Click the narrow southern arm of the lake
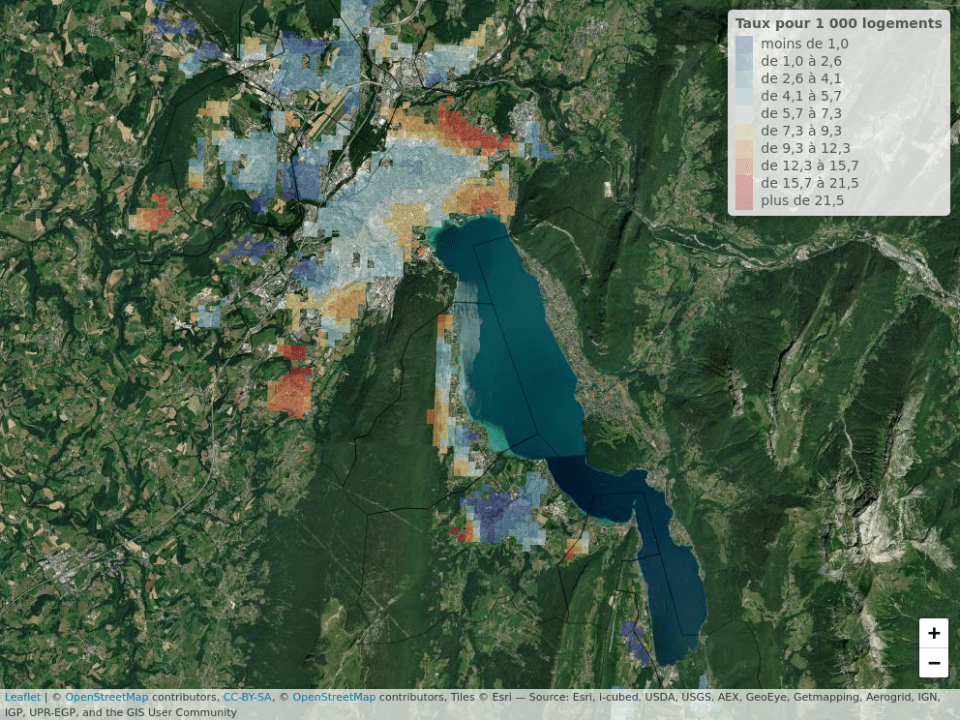The image size is (960, 720). coord(670,580)
